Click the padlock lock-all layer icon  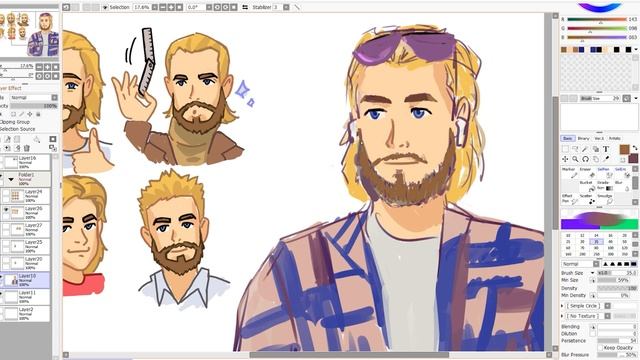[38, 114]
